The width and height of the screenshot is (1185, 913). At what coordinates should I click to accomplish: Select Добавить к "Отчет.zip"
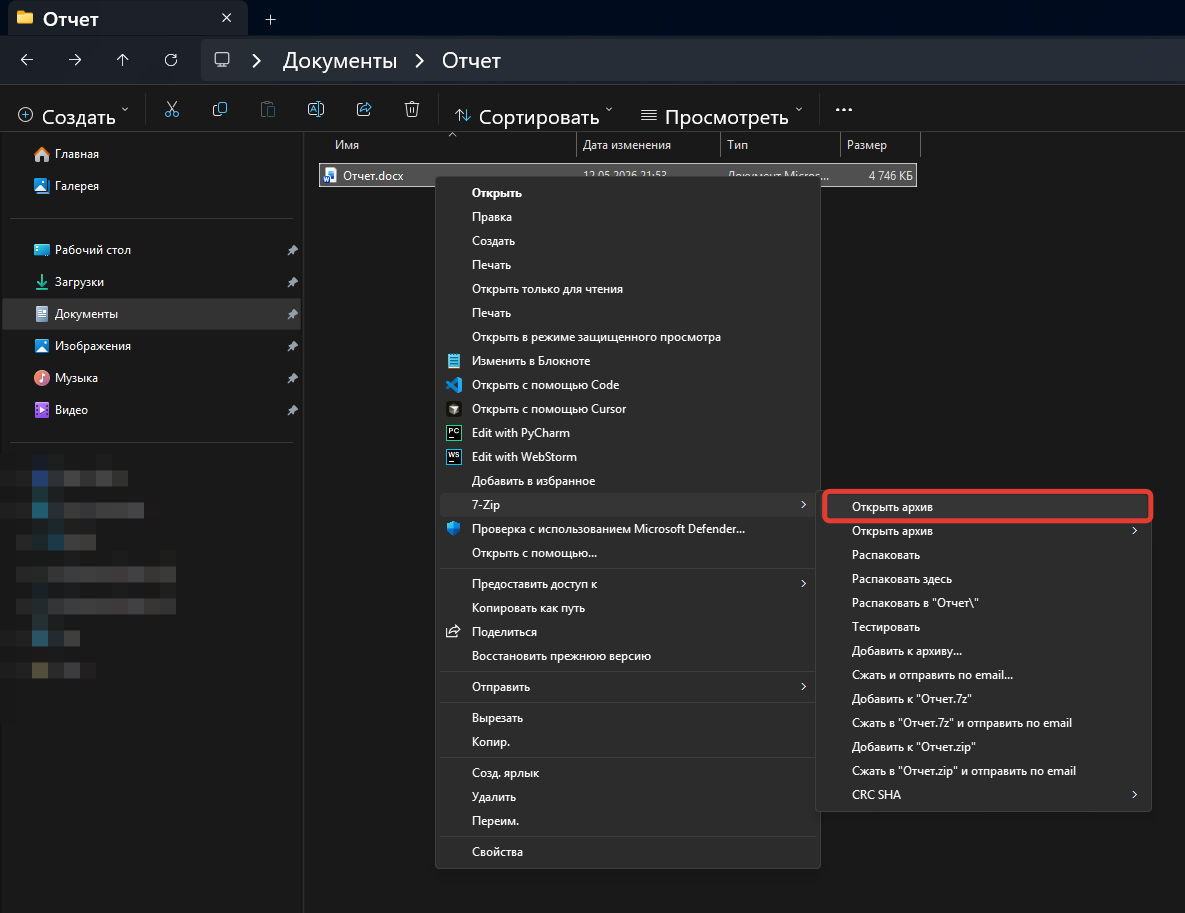[x=984, y=747]
